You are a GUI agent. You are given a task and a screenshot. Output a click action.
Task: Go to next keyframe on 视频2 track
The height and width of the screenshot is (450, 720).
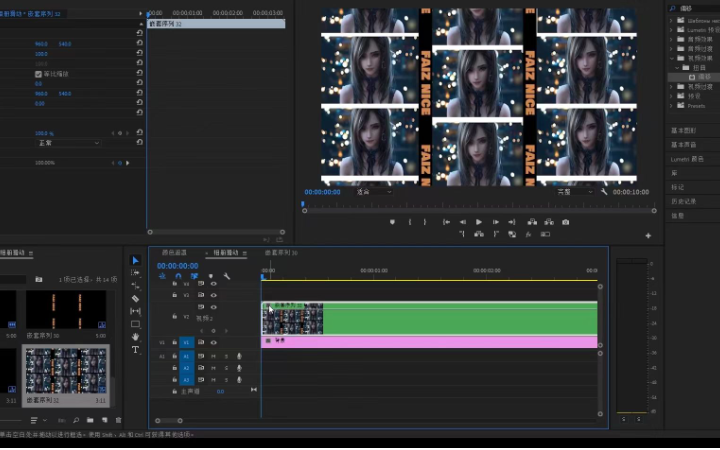coord(226,331)
